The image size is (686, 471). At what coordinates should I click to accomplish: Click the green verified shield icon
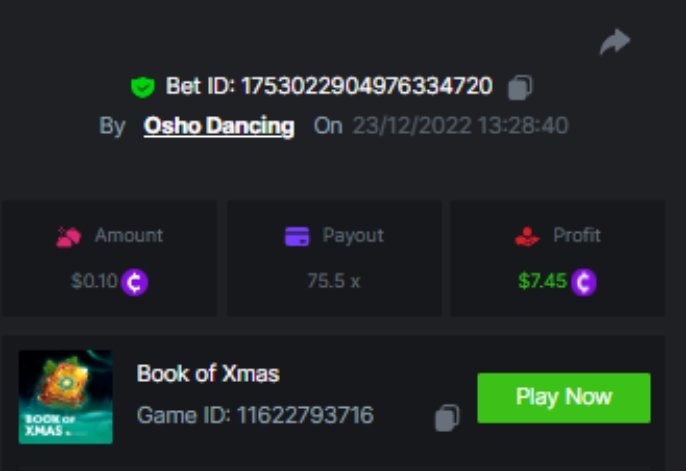tap(143, 87)
